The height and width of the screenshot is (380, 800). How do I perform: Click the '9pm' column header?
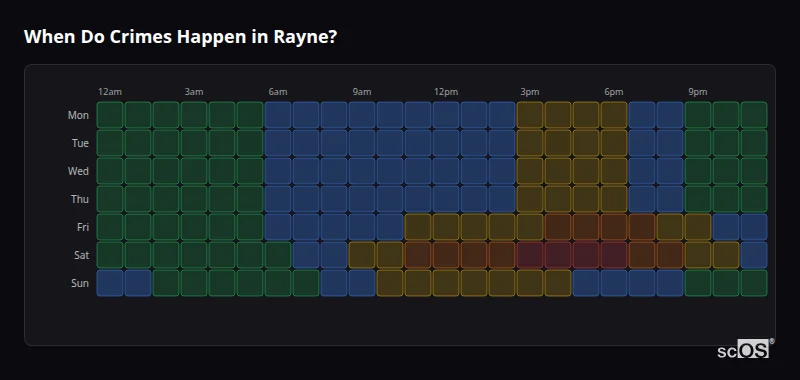pos(698,92)
